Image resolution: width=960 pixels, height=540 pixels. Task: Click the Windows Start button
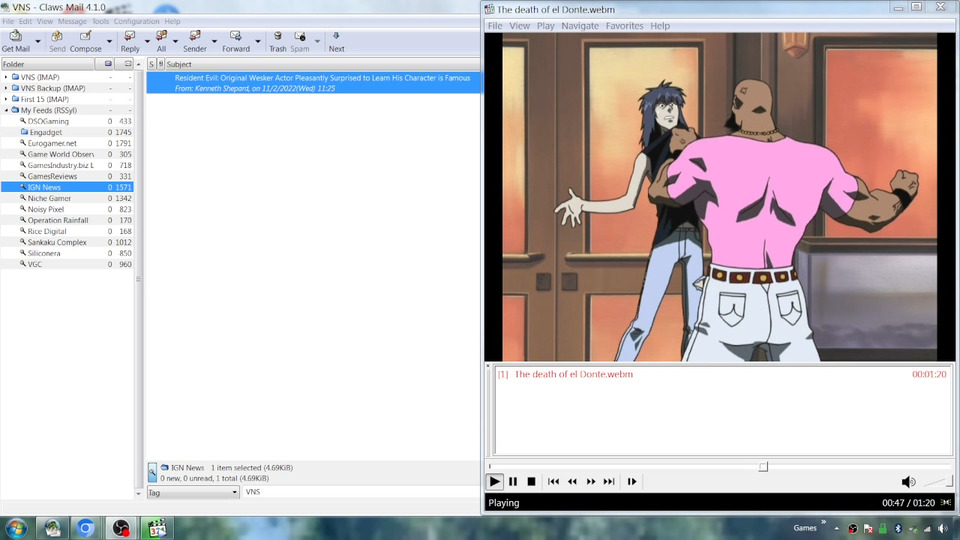tap(15, 528)
